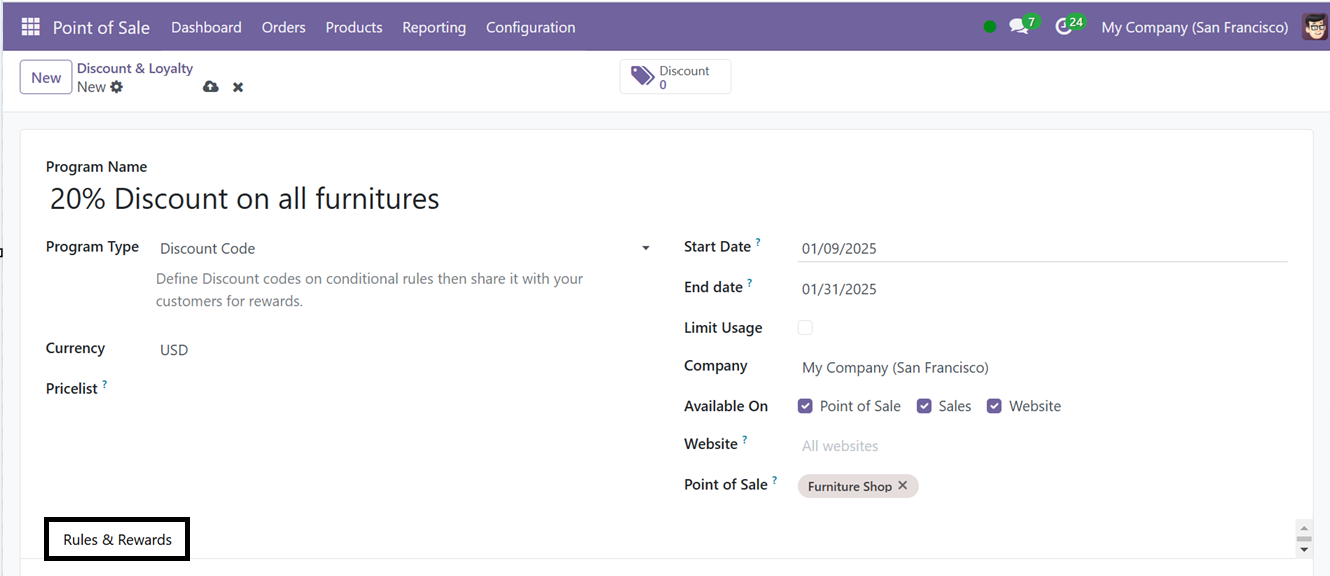The image size is (1330, 576).
Task: Go to Discount & Loyalty breadcrumb
Action: point(135,68)
